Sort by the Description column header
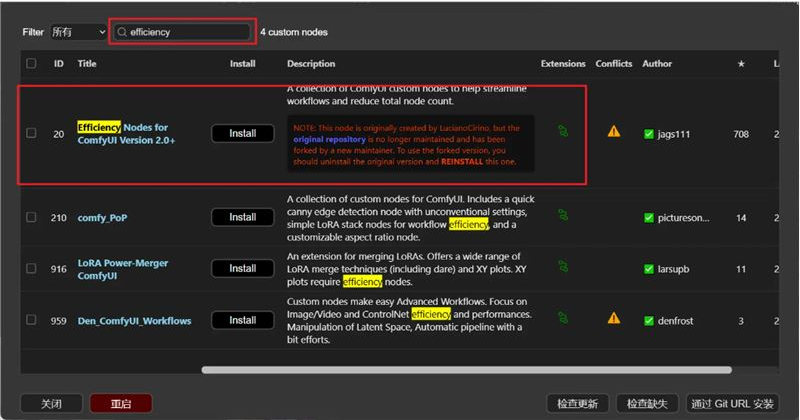Screen dimensions: 800x420 tap(311, 64)
